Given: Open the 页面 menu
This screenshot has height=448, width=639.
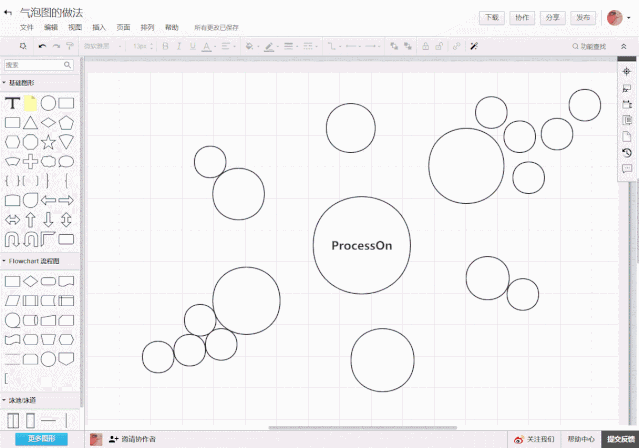Looking at the screenshot, I should click(x=123, y=27).
